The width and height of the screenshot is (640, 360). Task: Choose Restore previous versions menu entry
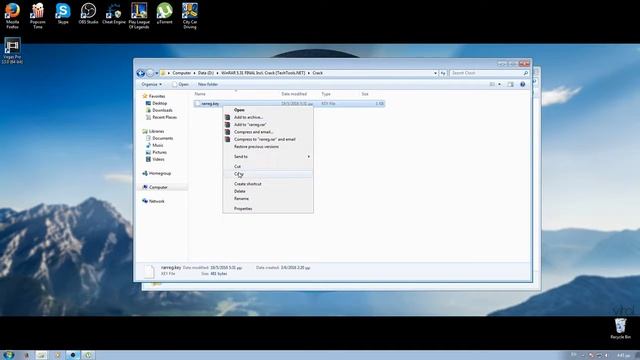click(x=268, y=147)
